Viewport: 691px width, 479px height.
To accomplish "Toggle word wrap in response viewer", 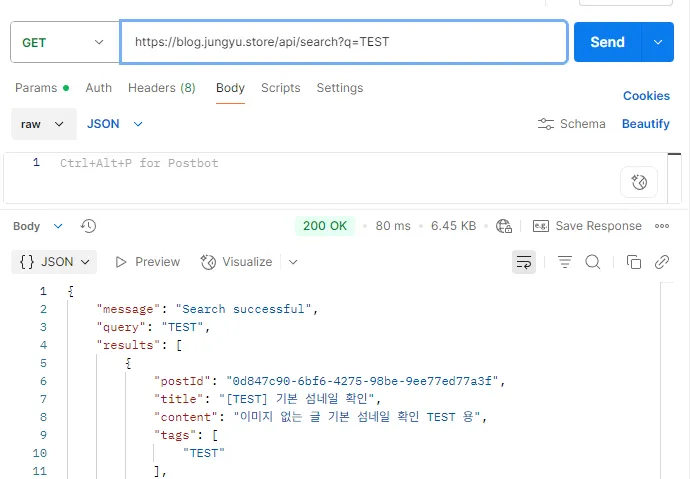I will [x=523, y=262].
